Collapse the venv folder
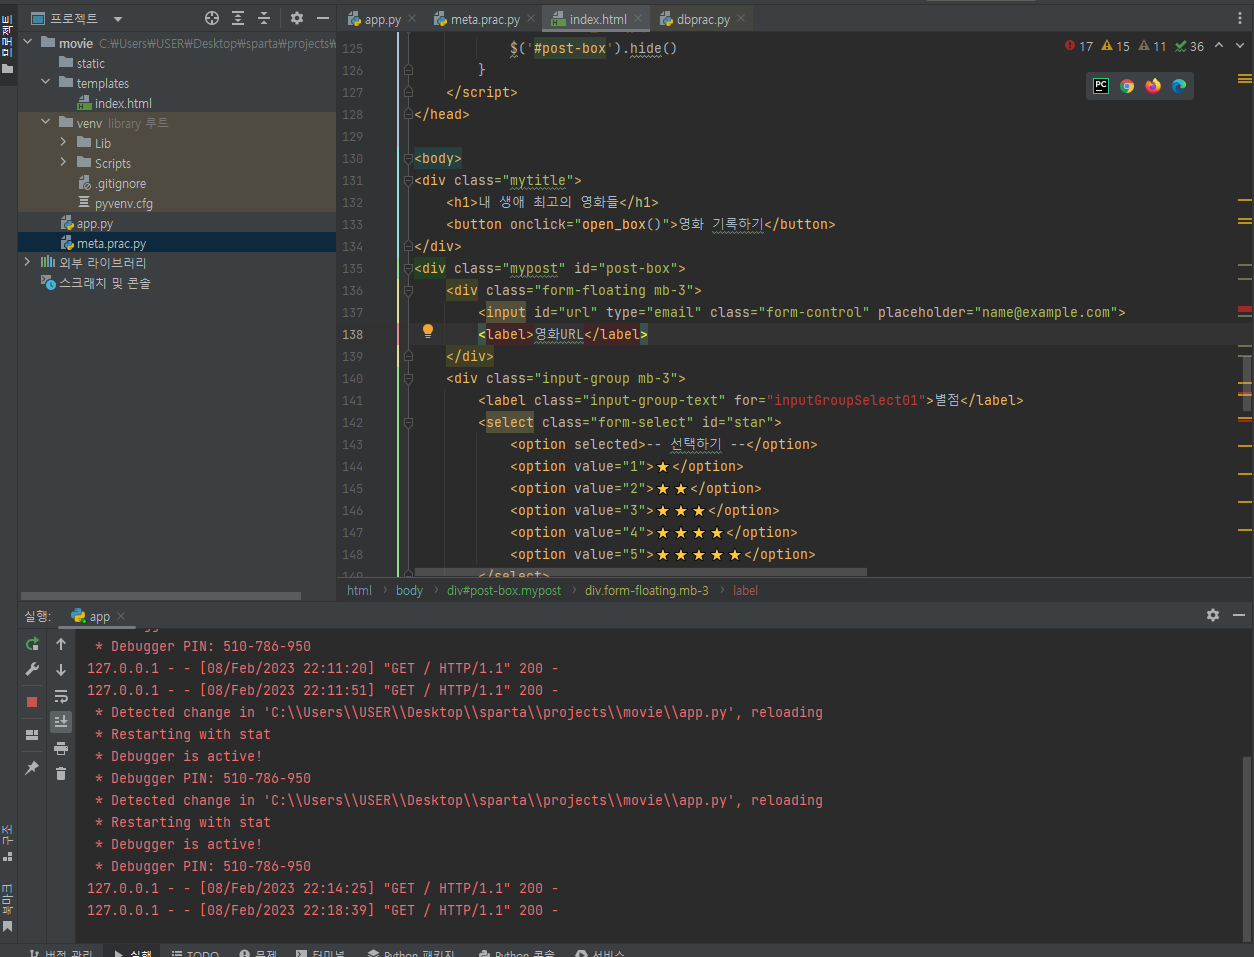 point(45,122)
